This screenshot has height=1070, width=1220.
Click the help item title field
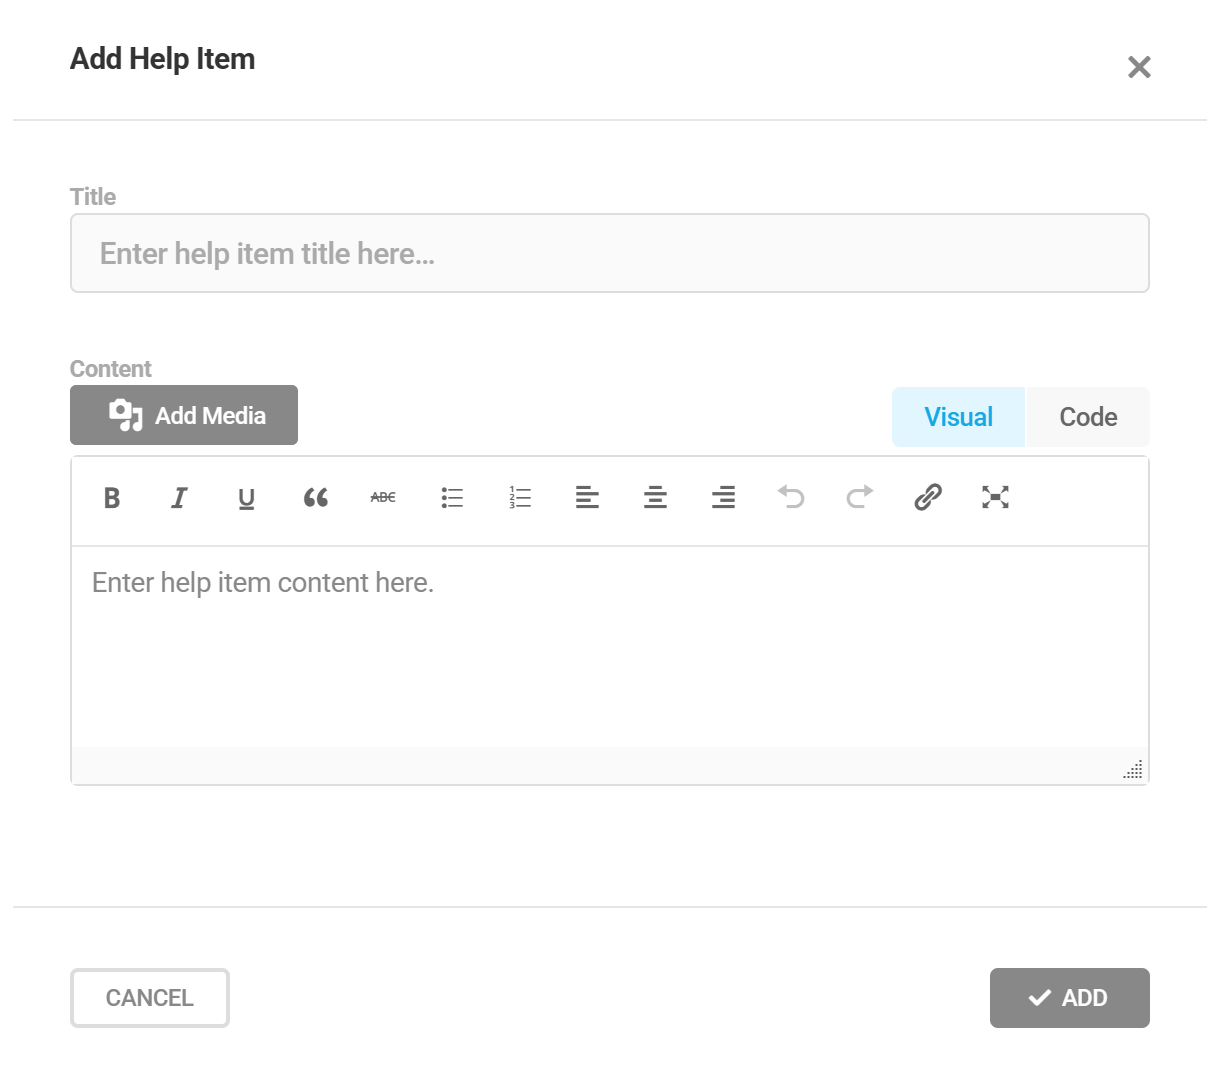coord(609,253)
